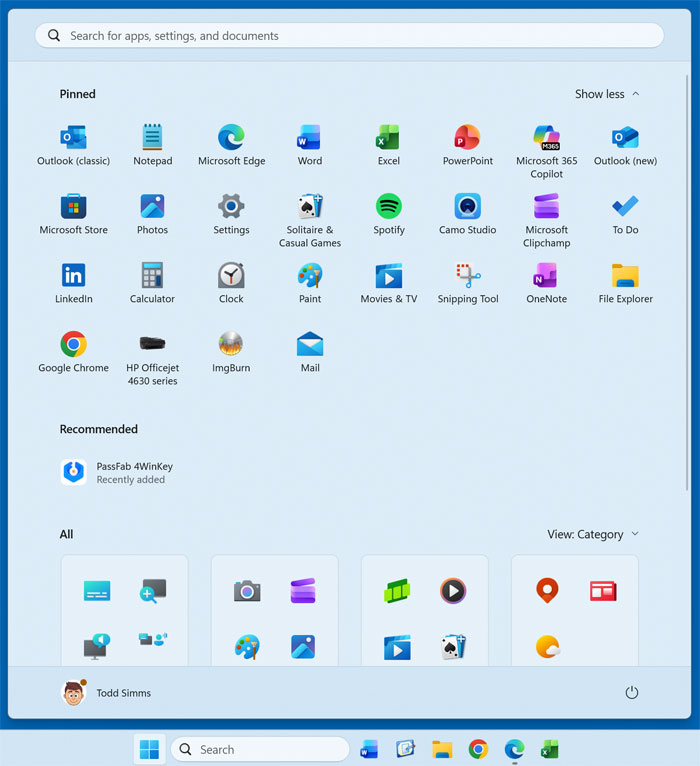Open the Clock app
This screenshot has height=766, width=700.
click(231, 283)
